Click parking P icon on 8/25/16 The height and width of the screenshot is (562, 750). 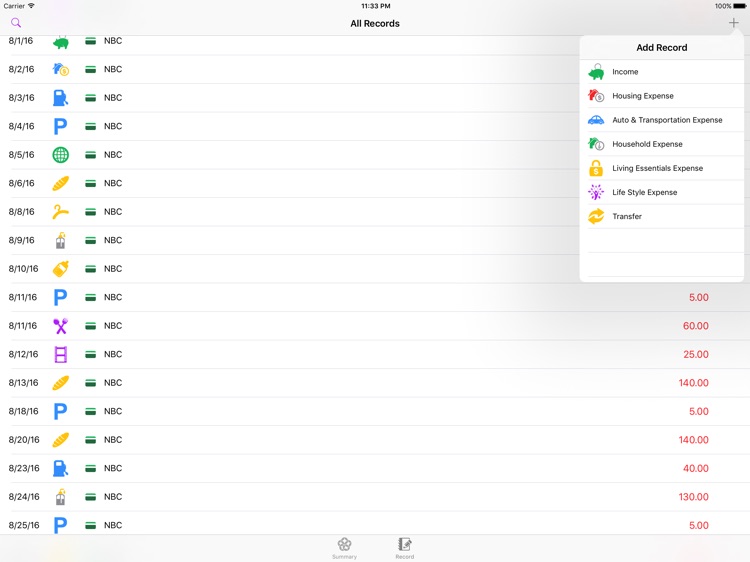60,525
